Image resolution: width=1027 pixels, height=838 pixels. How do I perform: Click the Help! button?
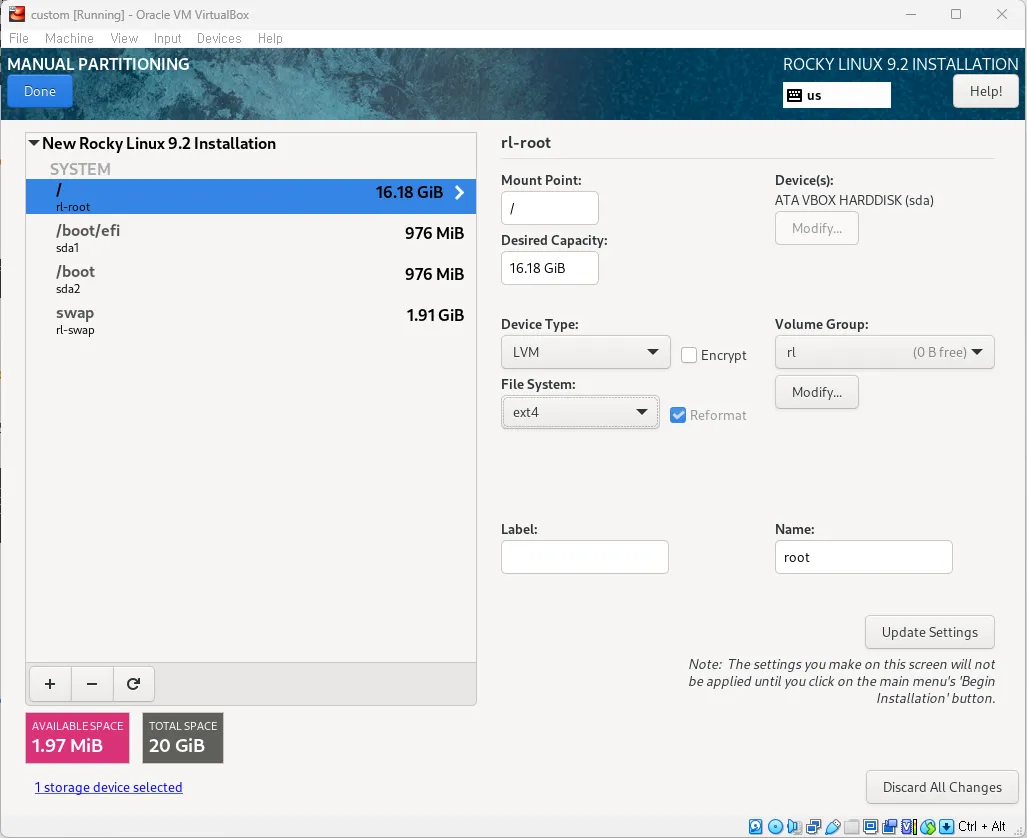coord(985,91)
